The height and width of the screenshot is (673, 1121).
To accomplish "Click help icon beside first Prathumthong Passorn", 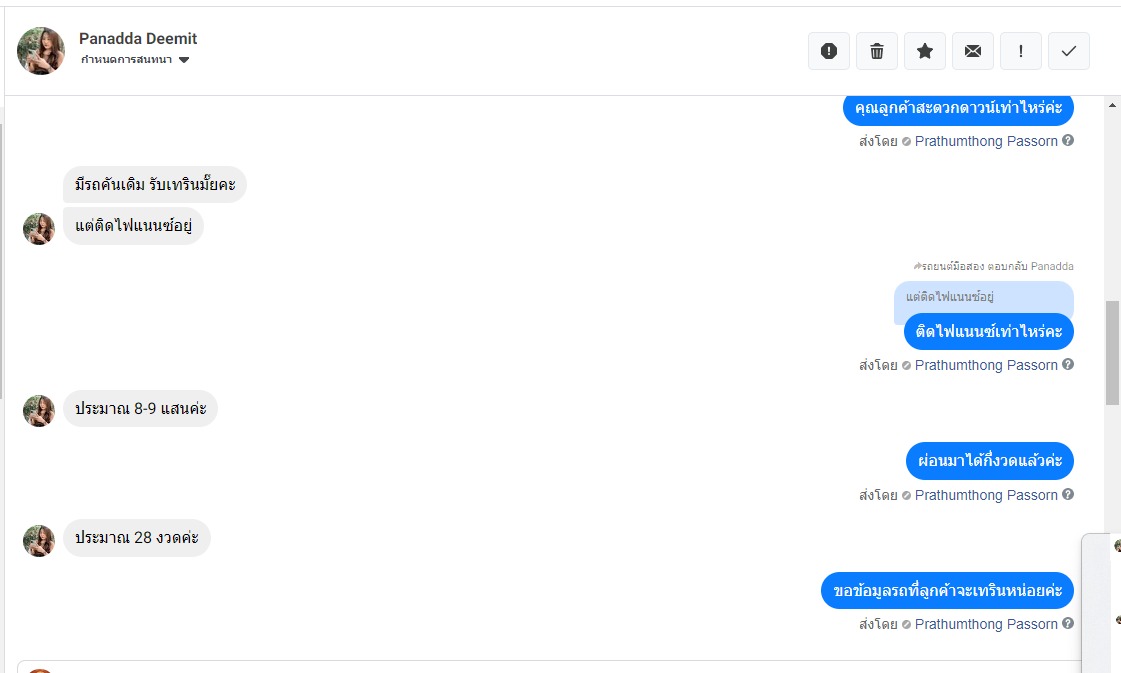I will (1068, 141).
